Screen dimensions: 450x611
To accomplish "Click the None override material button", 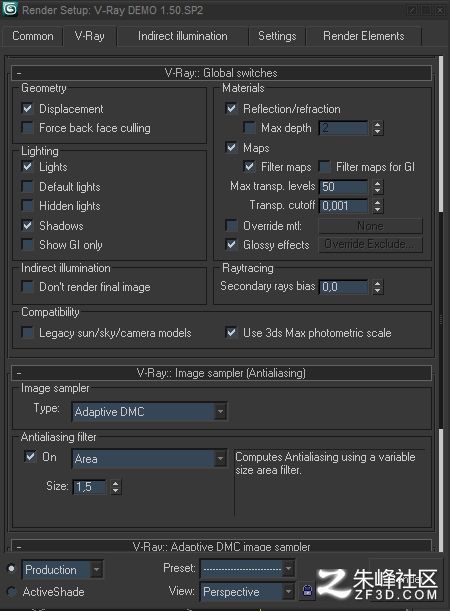I will [x=371, y=226].
